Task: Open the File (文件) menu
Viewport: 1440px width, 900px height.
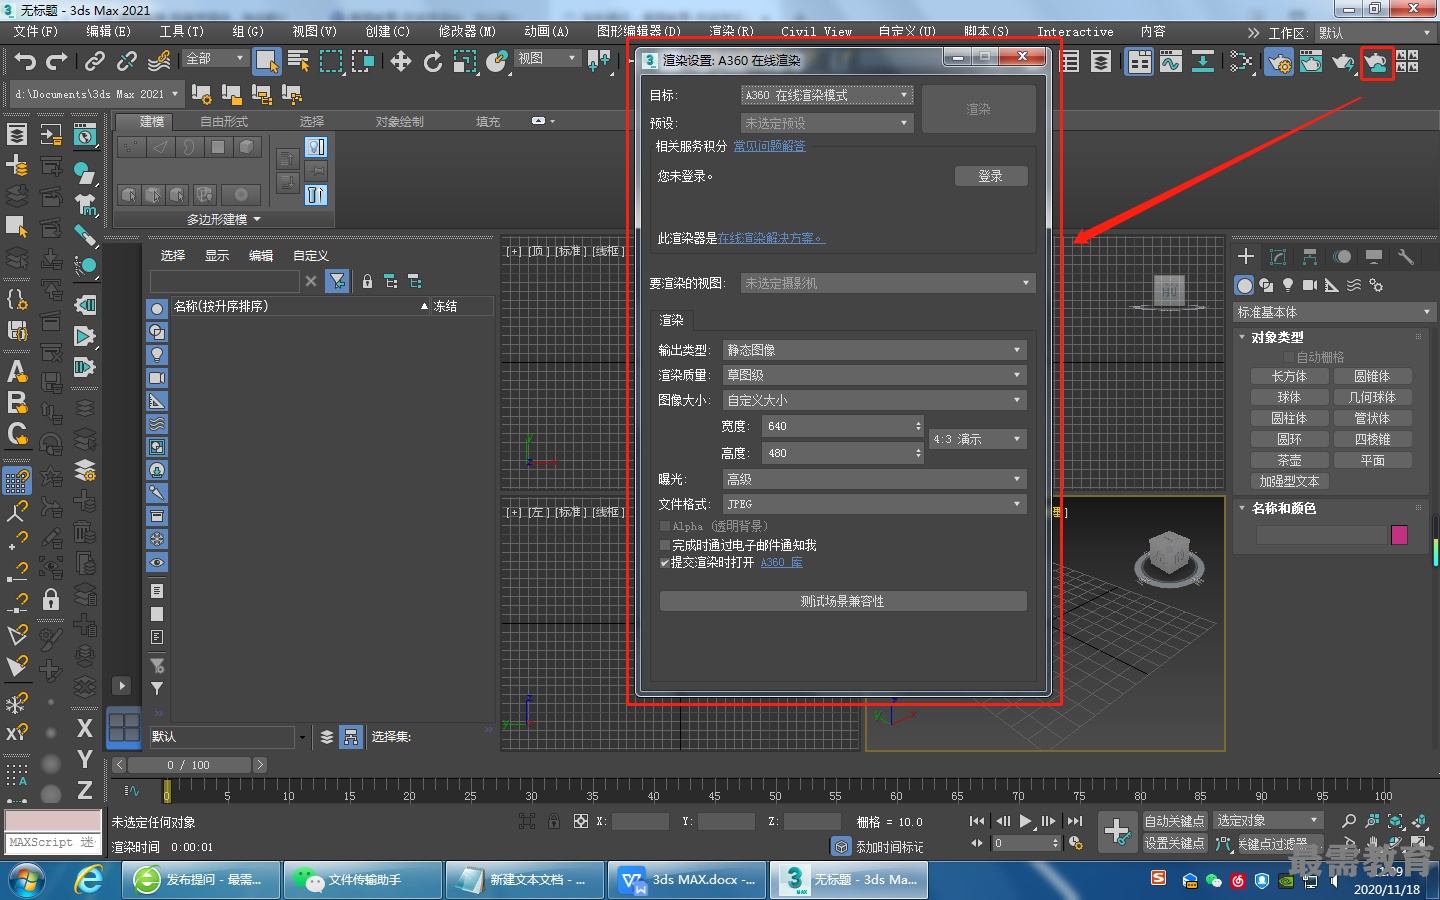Action: click(36, 31)
